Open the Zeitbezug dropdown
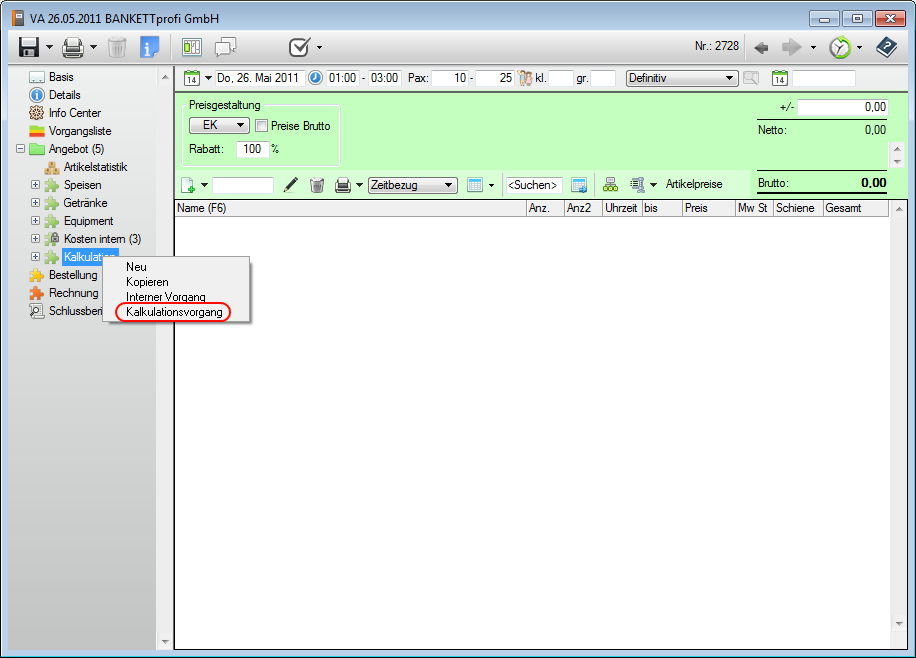The image size is (916, 658). [x=412, y=185]
